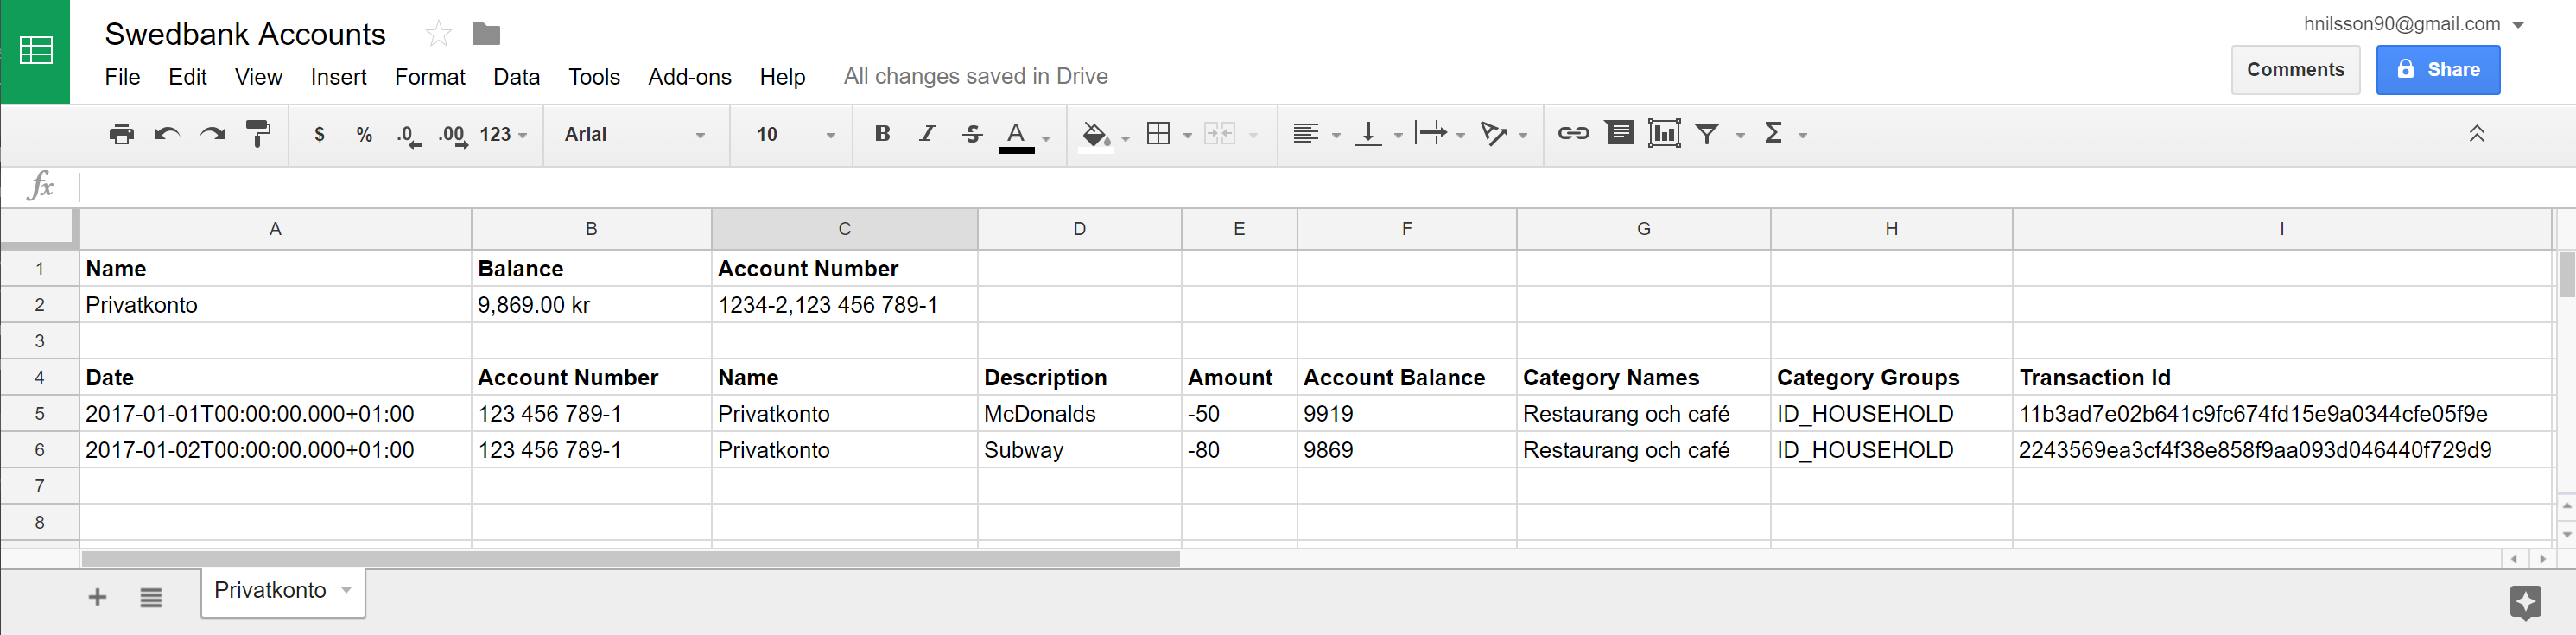Image resolution: width=2576 pixels, height=635 pixels.
Task: Toggle bold formatting
Action: [882, 134]
